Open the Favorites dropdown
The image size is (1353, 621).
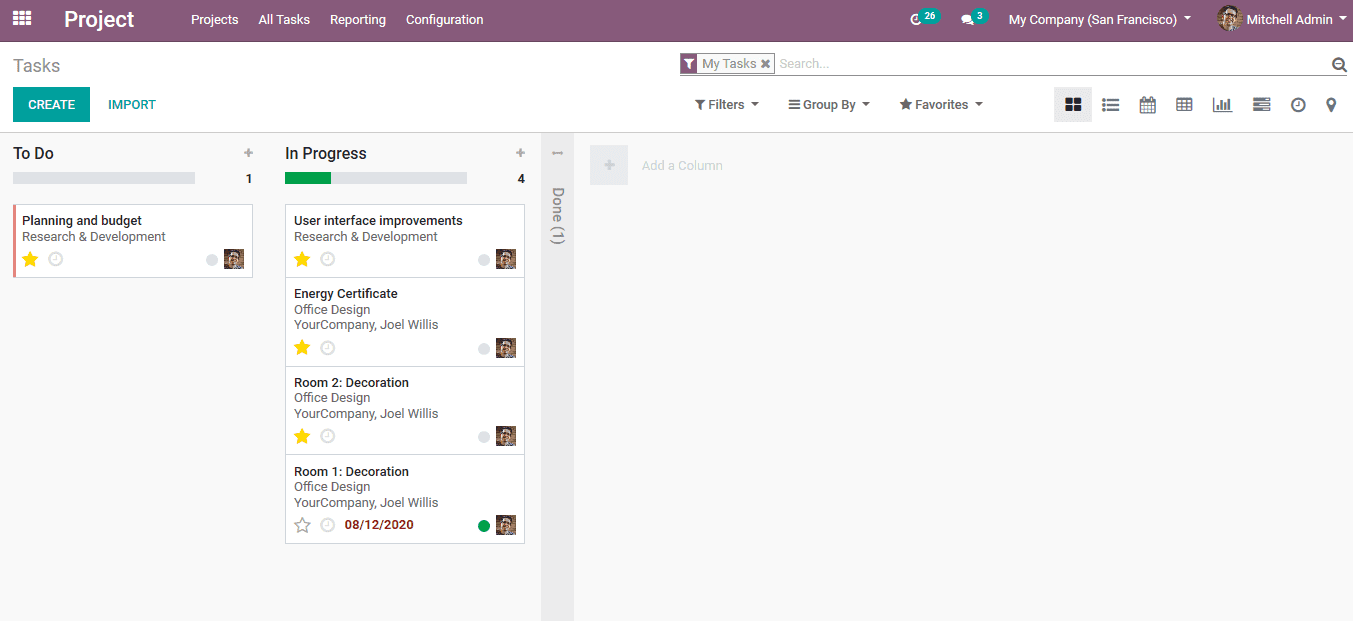941,104
